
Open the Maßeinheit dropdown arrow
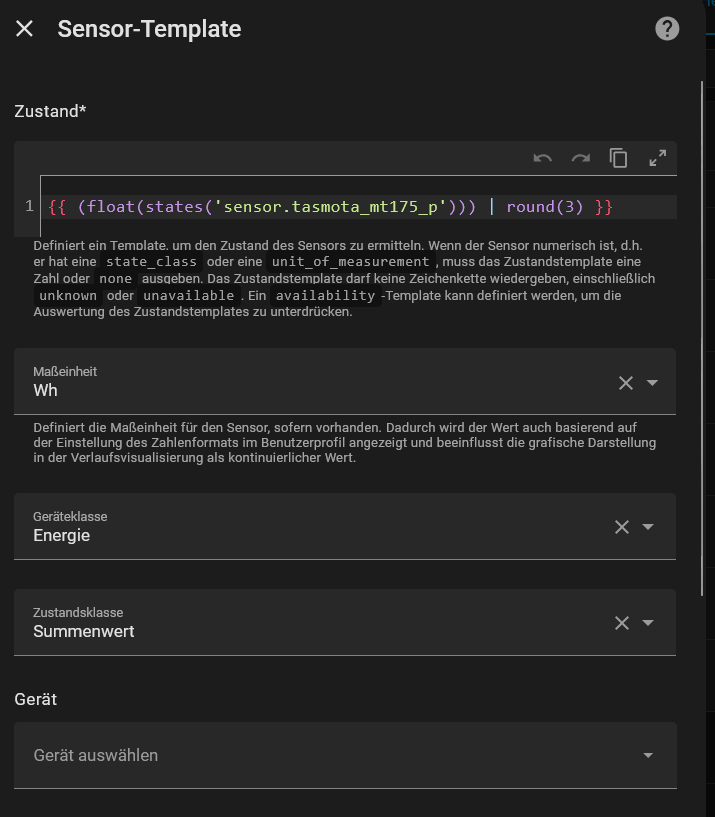coord(653,383)
